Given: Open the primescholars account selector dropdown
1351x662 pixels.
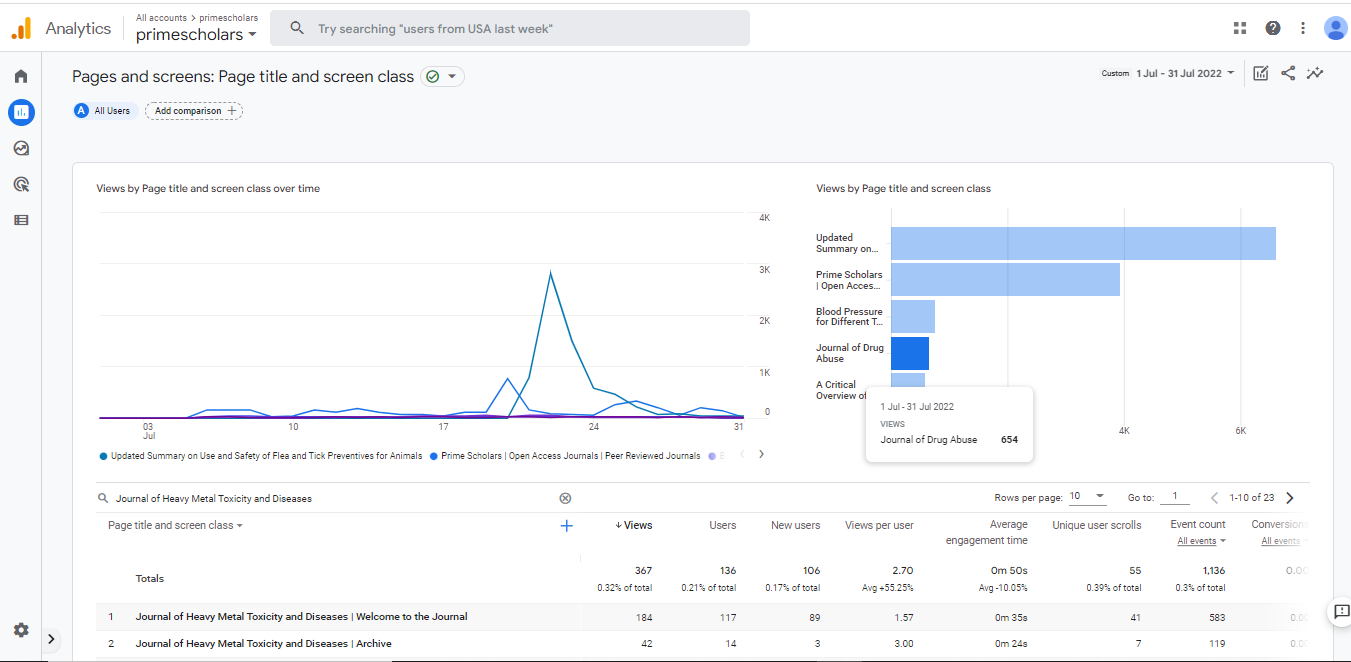Looking at the screenshot, I should pos(196,34).
